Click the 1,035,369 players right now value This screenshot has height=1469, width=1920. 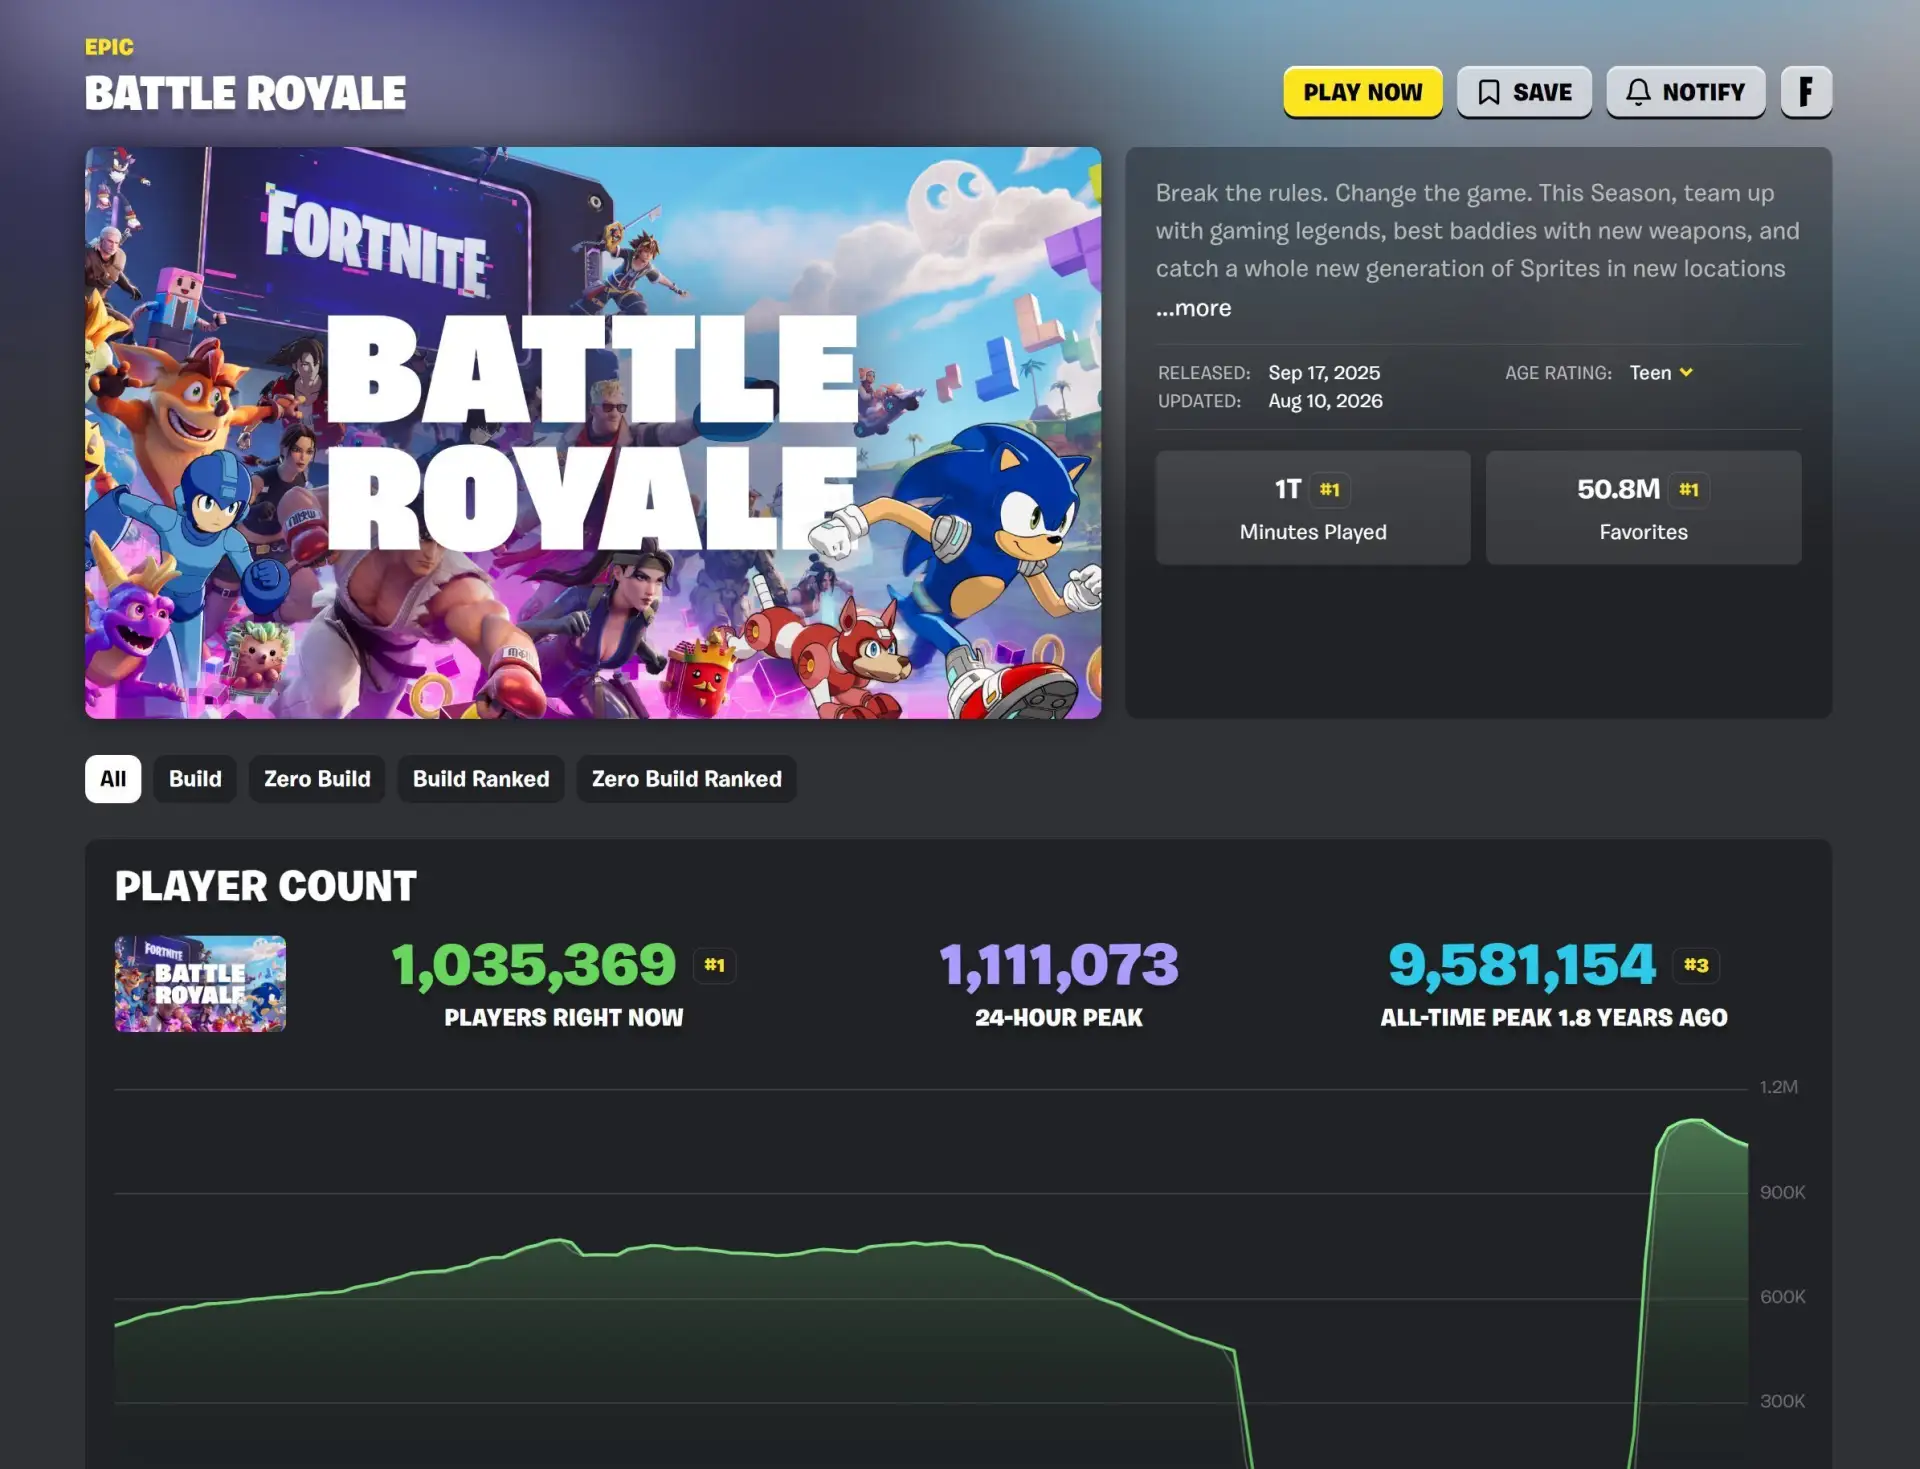coord(534,965)
